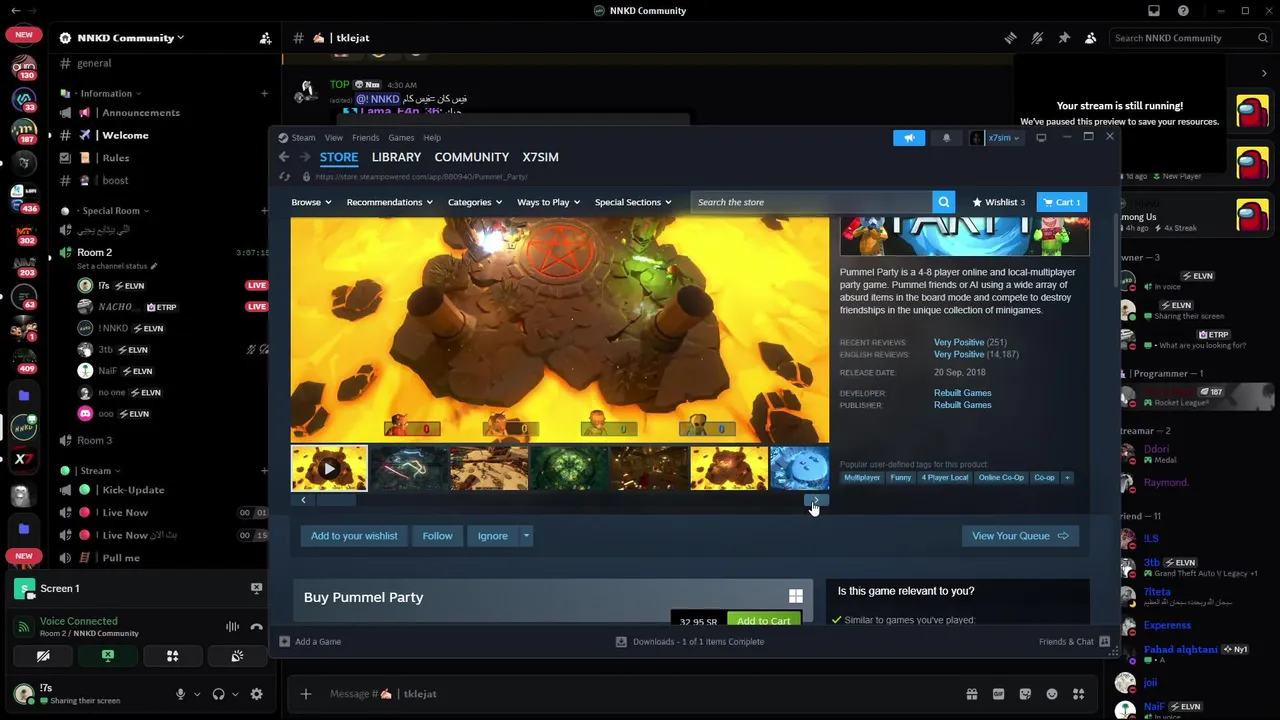Viewport: 1280px width, 720px height.
Task: Click the Steam store search magnifier button
Action: pos(943,202)
